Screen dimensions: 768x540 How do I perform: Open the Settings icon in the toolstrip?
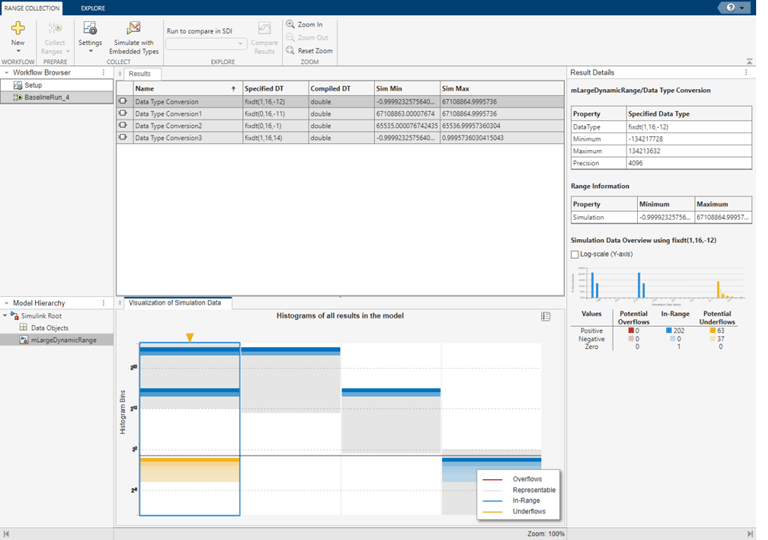(x=90, y=28)
